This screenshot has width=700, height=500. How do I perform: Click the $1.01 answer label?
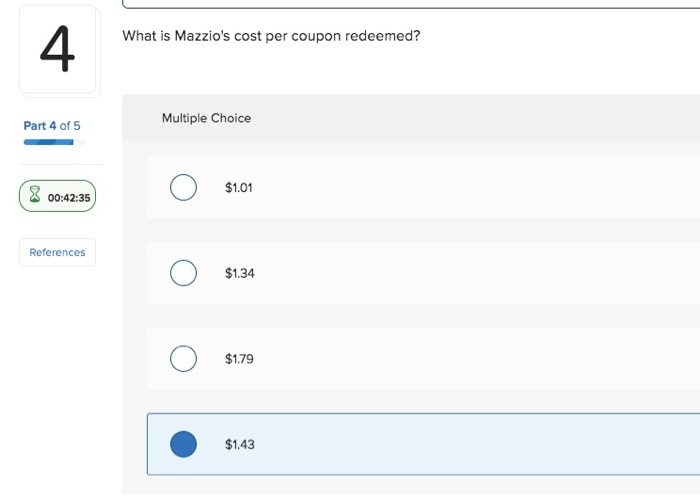click(x=239, y=187)
